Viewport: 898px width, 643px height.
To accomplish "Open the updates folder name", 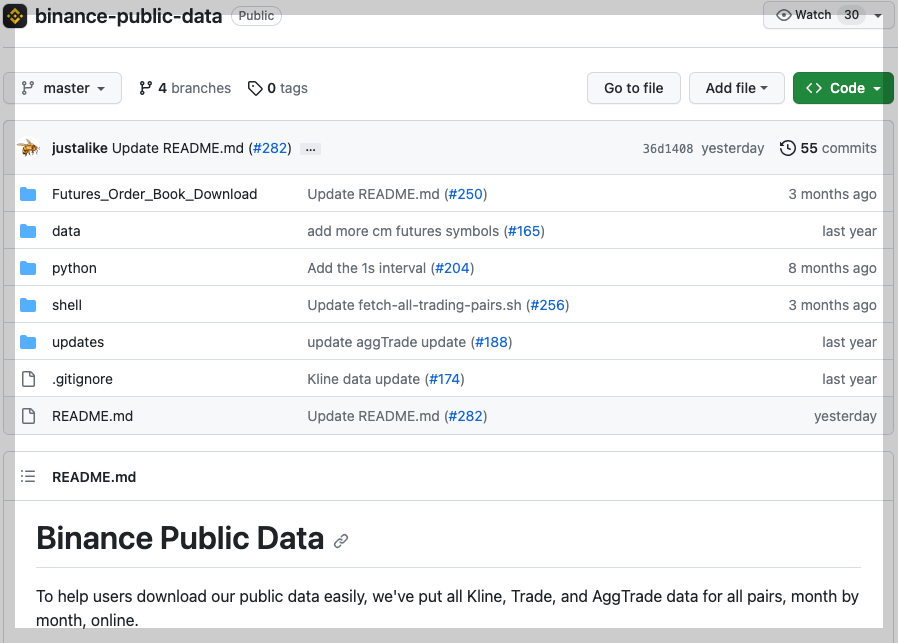I will [x=78, y=342].
